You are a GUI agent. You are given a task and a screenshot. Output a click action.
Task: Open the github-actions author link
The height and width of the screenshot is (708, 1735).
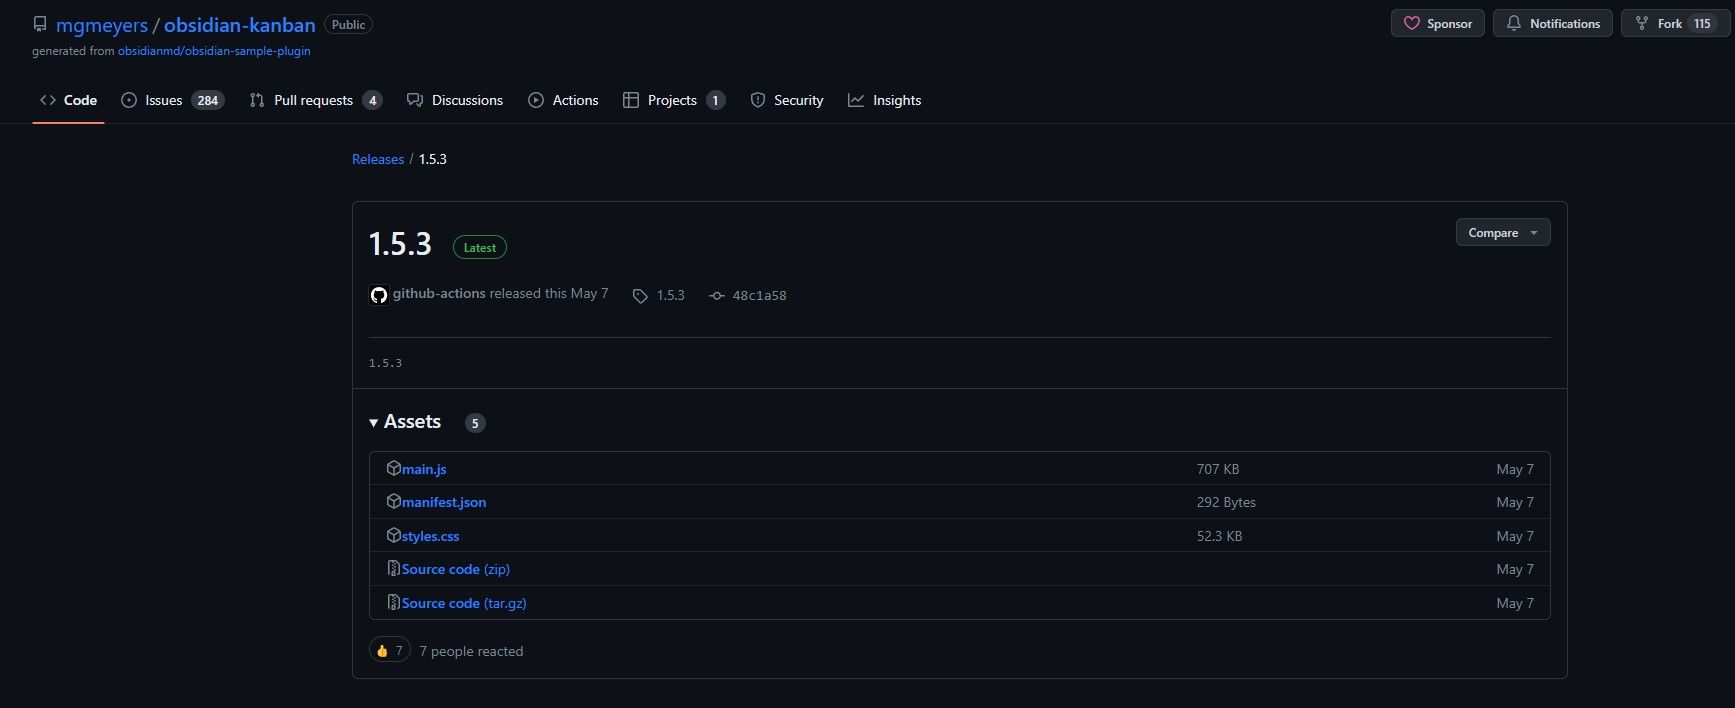[x=439, y=294]
